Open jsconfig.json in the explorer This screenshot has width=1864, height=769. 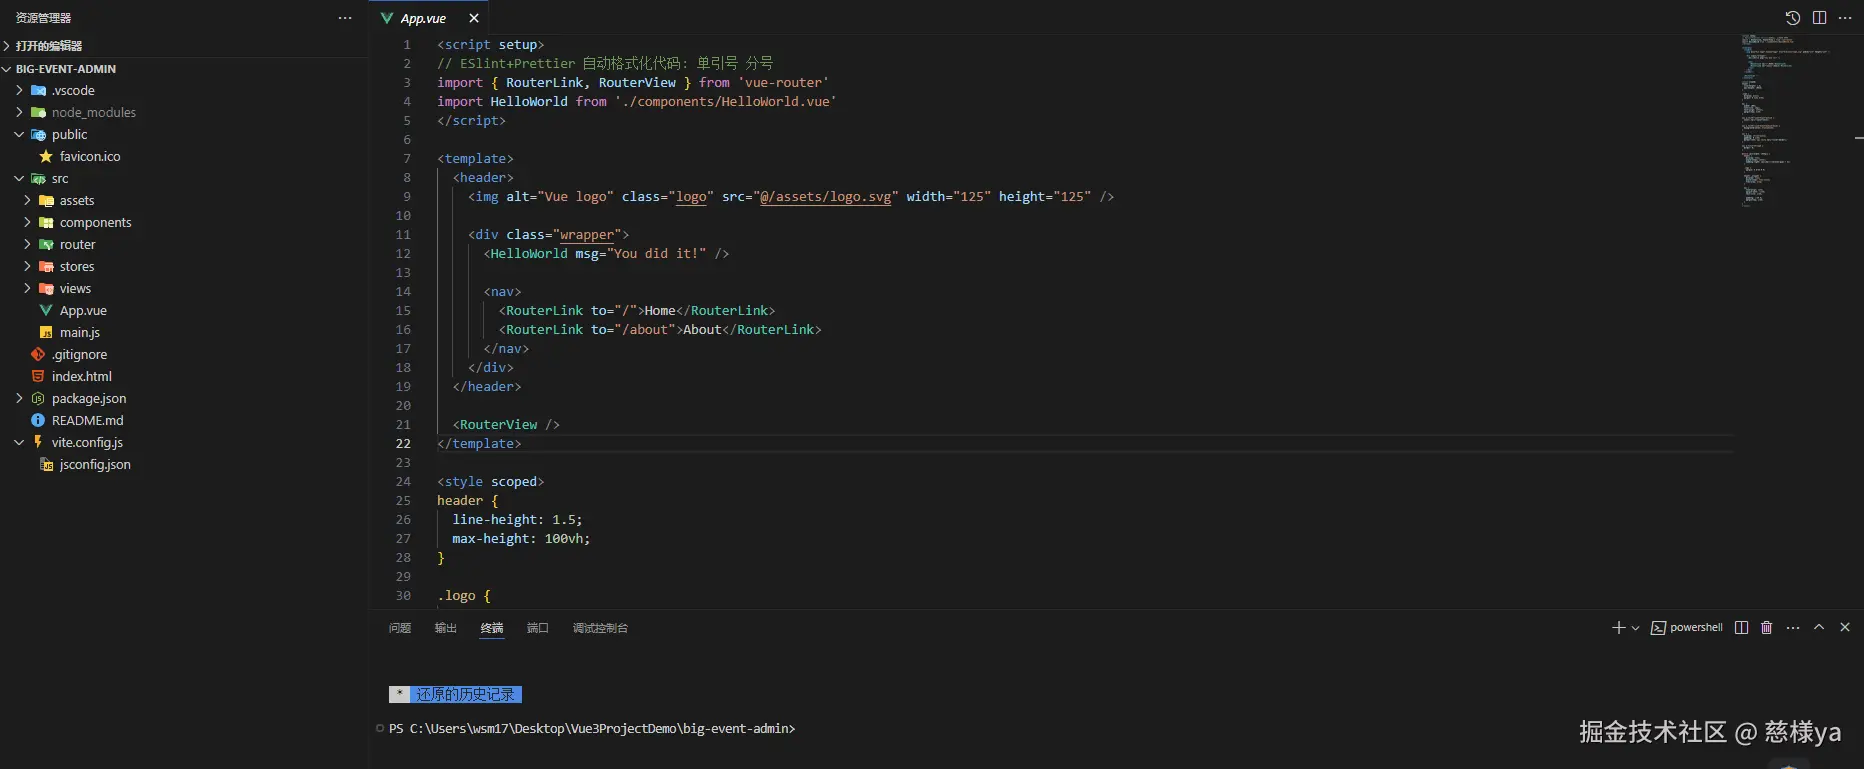pos(185,464)
